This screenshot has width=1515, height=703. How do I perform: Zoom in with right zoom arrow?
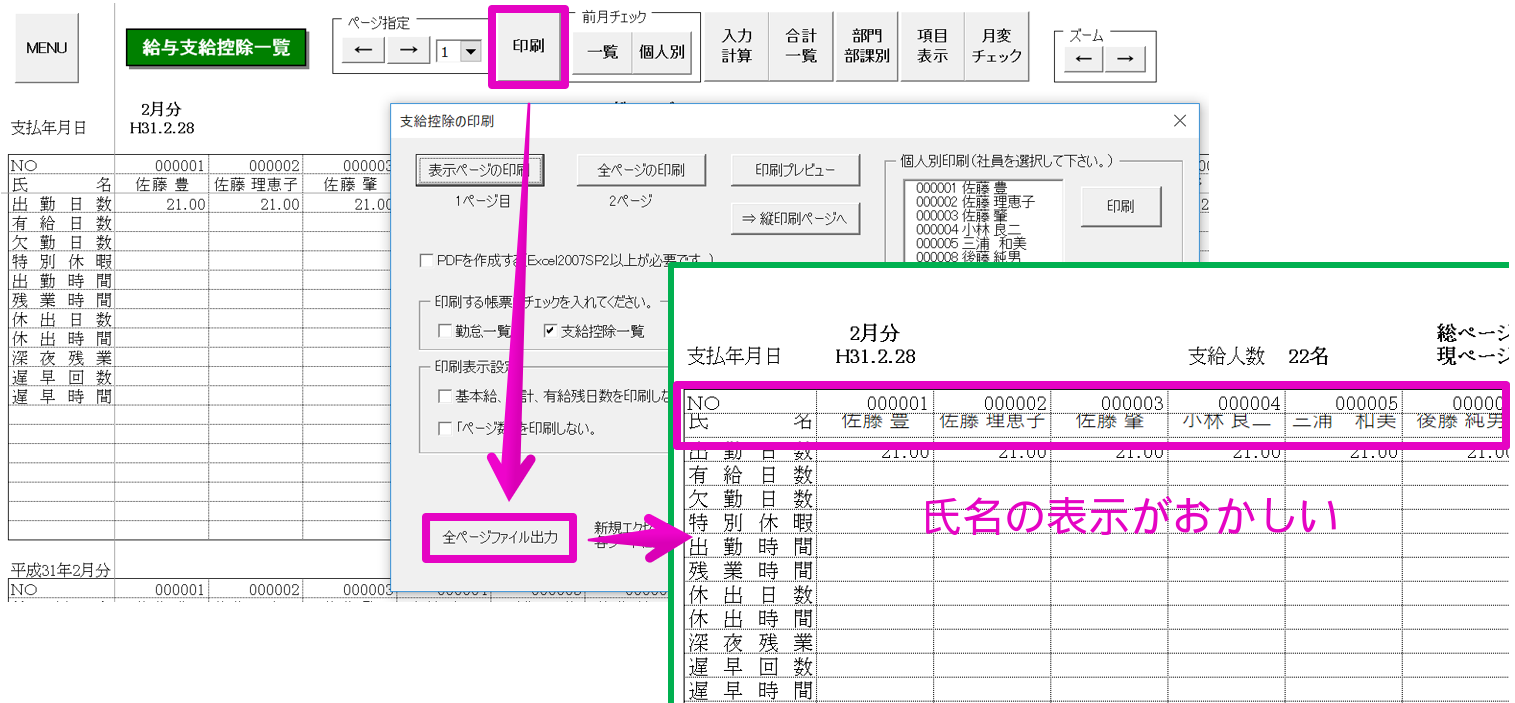click(1125, 60)
